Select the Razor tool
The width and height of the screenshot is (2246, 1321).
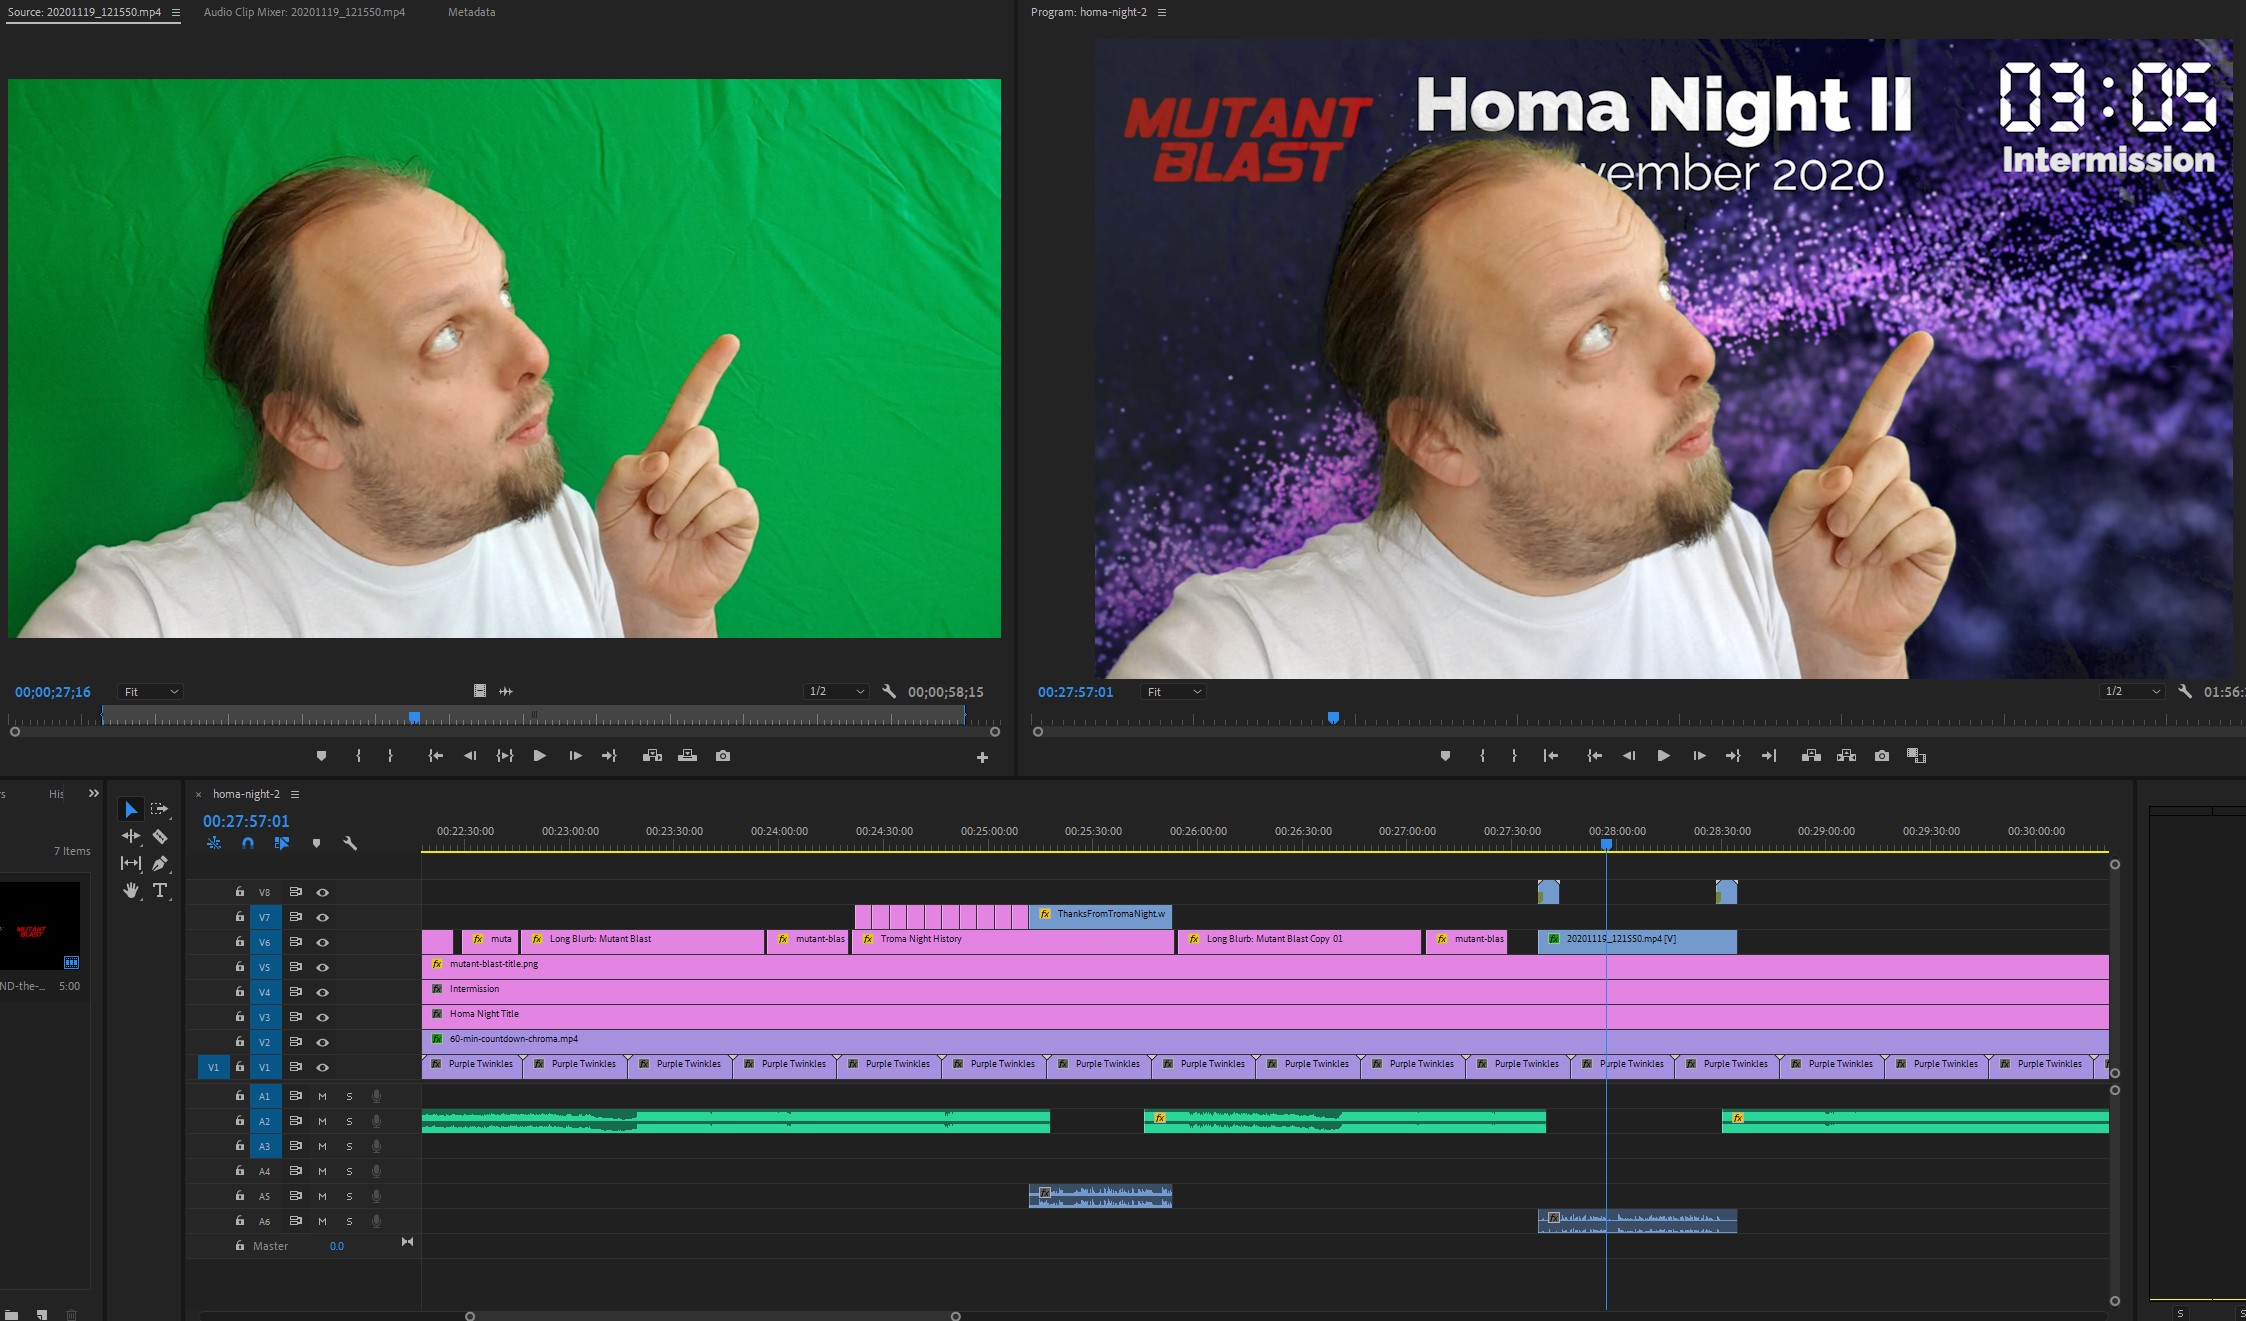(160, 837)
